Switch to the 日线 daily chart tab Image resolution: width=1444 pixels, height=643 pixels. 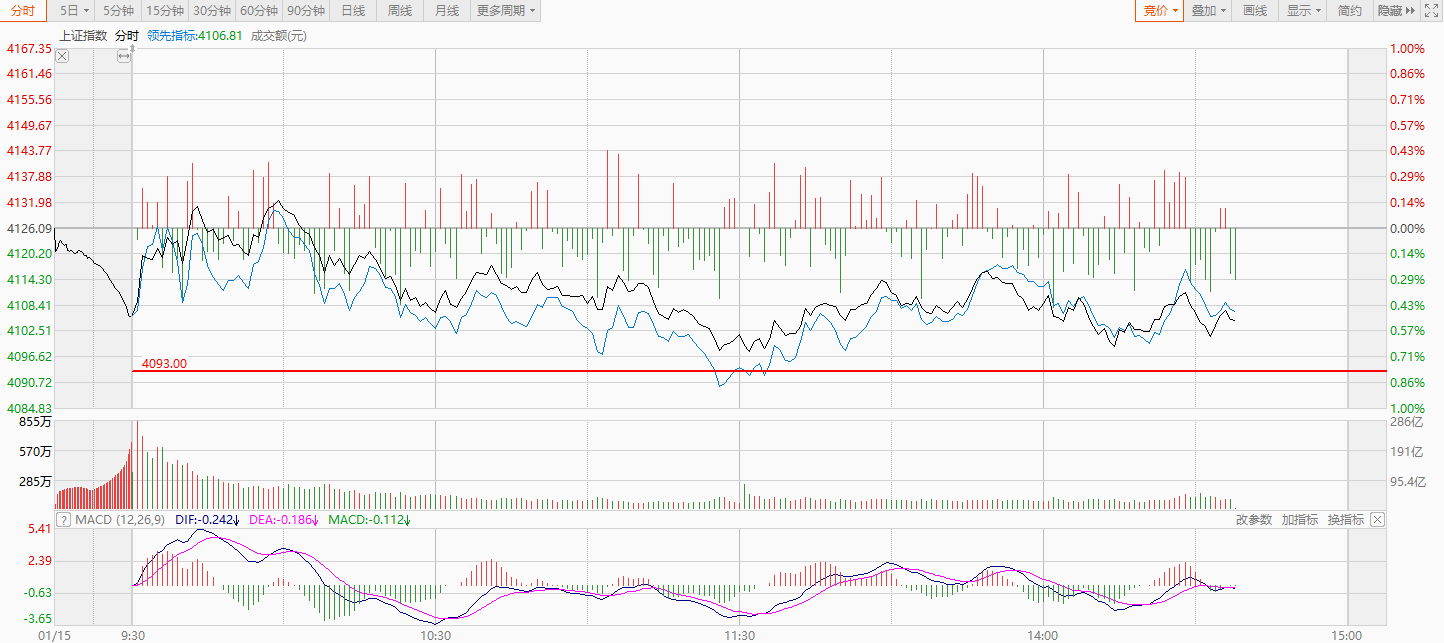click(353, 11)
